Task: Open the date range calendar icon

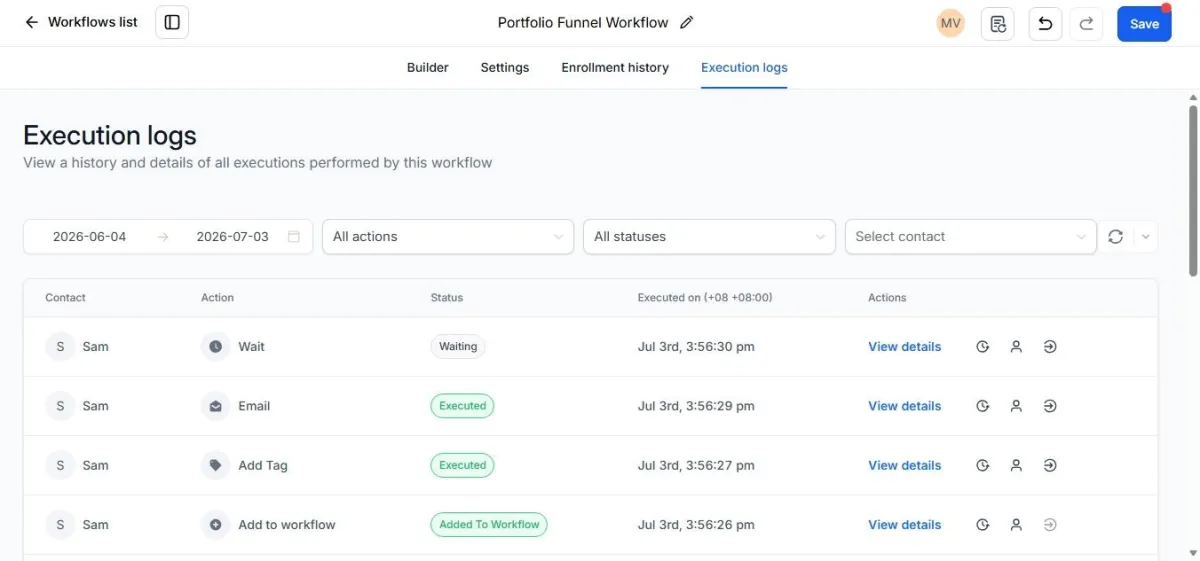Action: pyautogui.click(x=294, y=237)
